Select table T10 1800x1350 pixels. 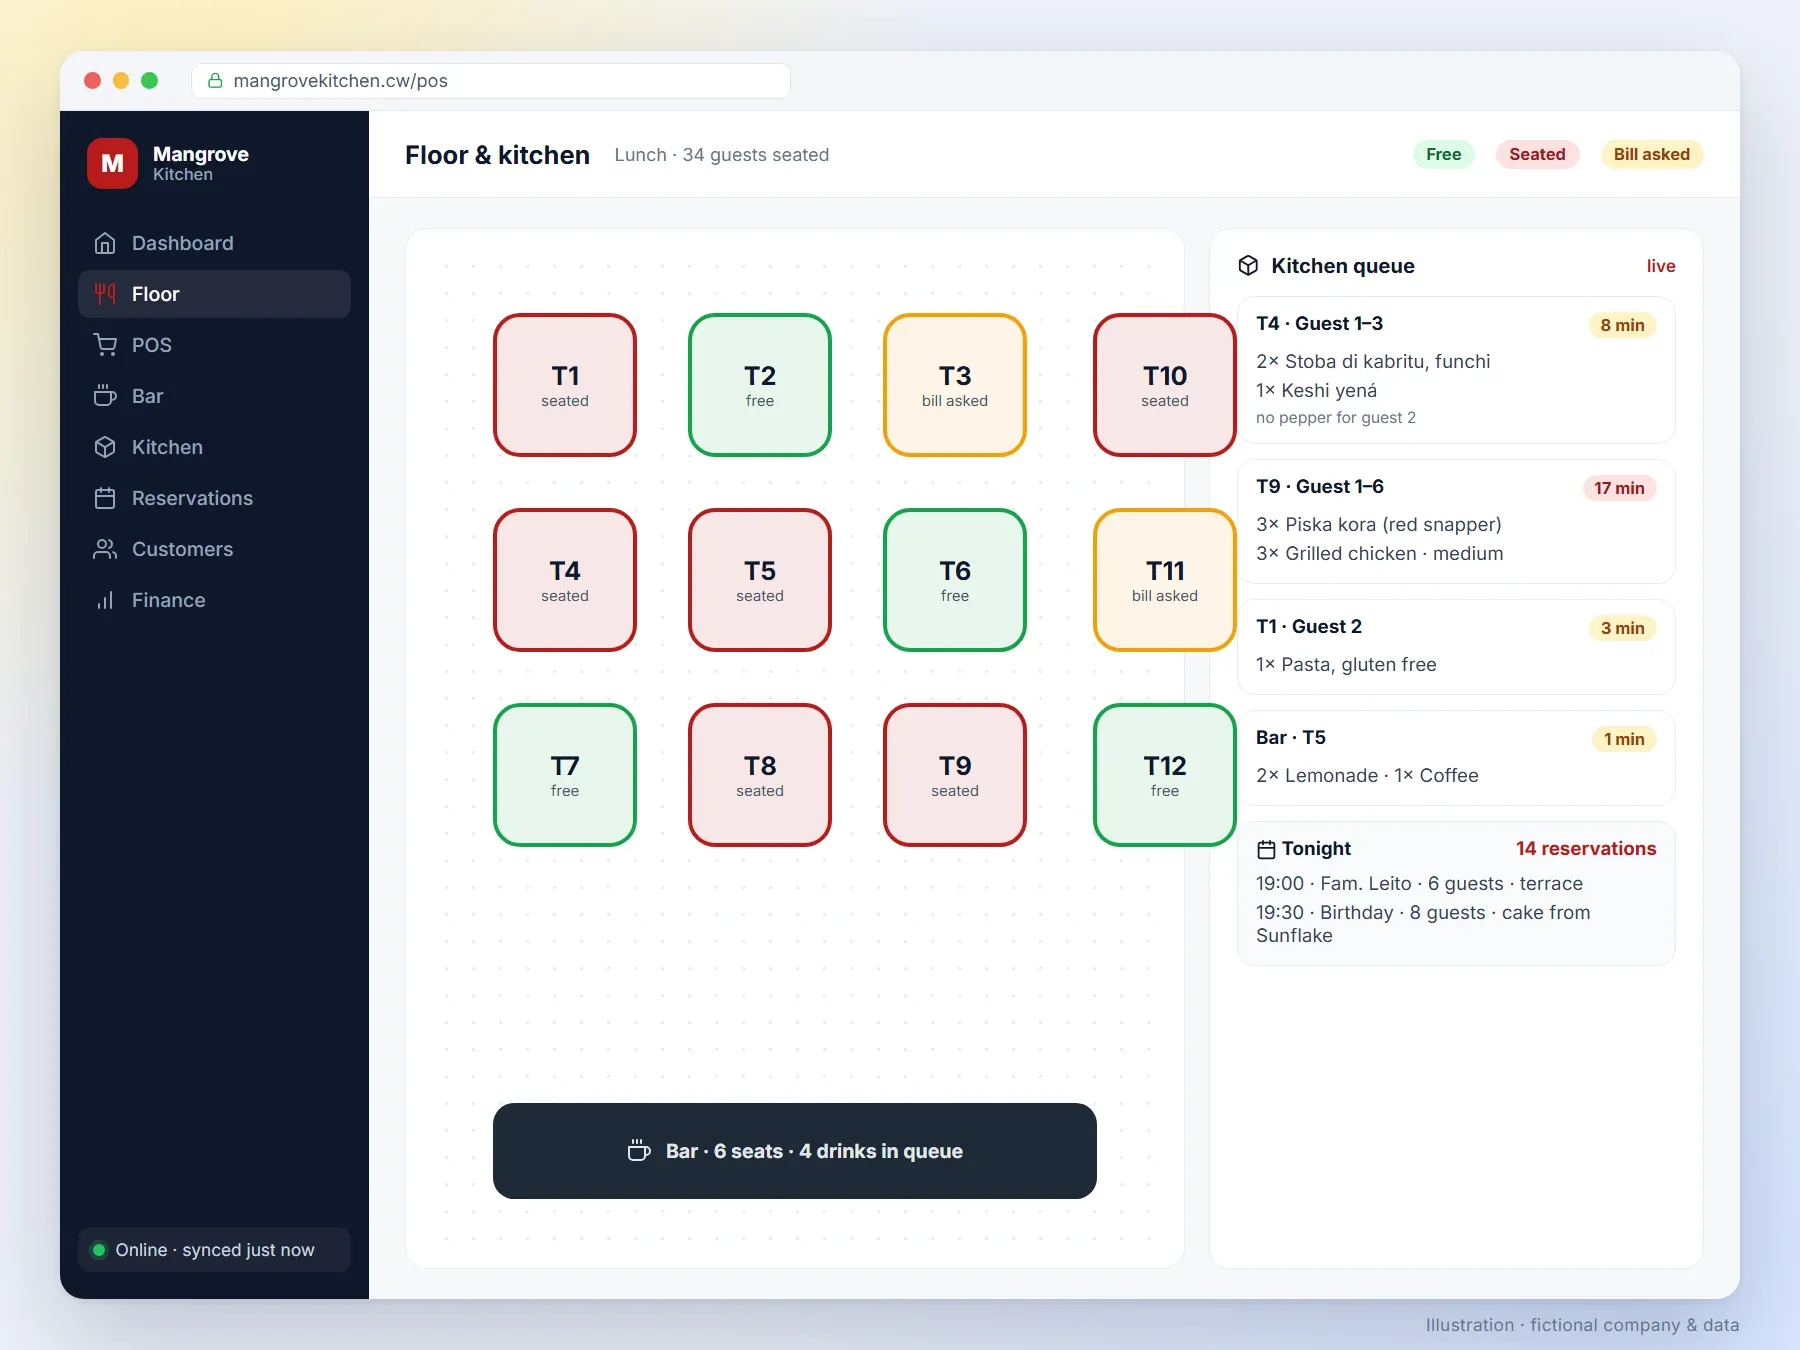tap(1165, 385)
